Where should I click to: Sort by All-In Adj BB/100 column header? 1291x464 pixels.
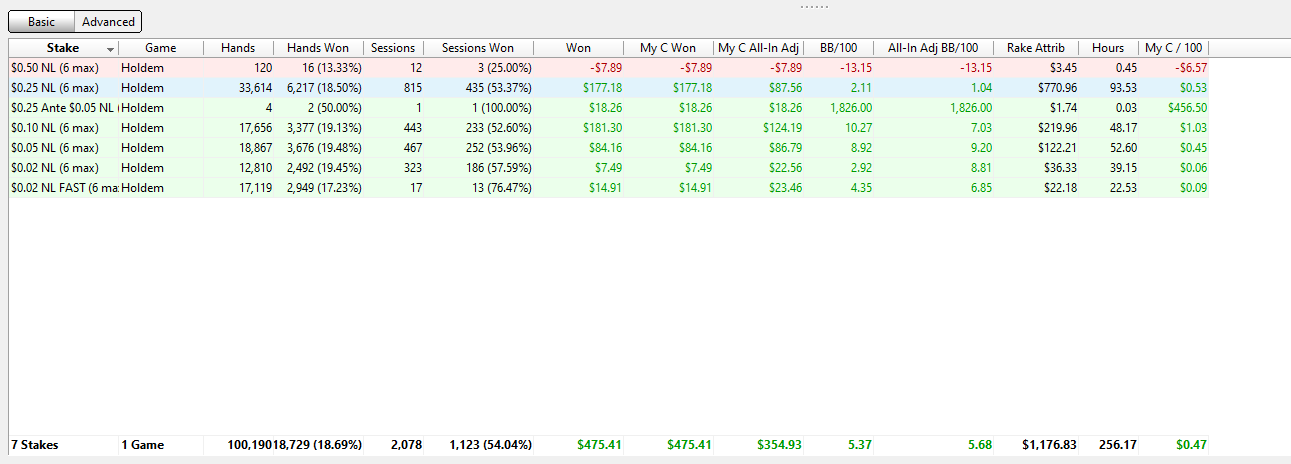[x=934, y=48]
